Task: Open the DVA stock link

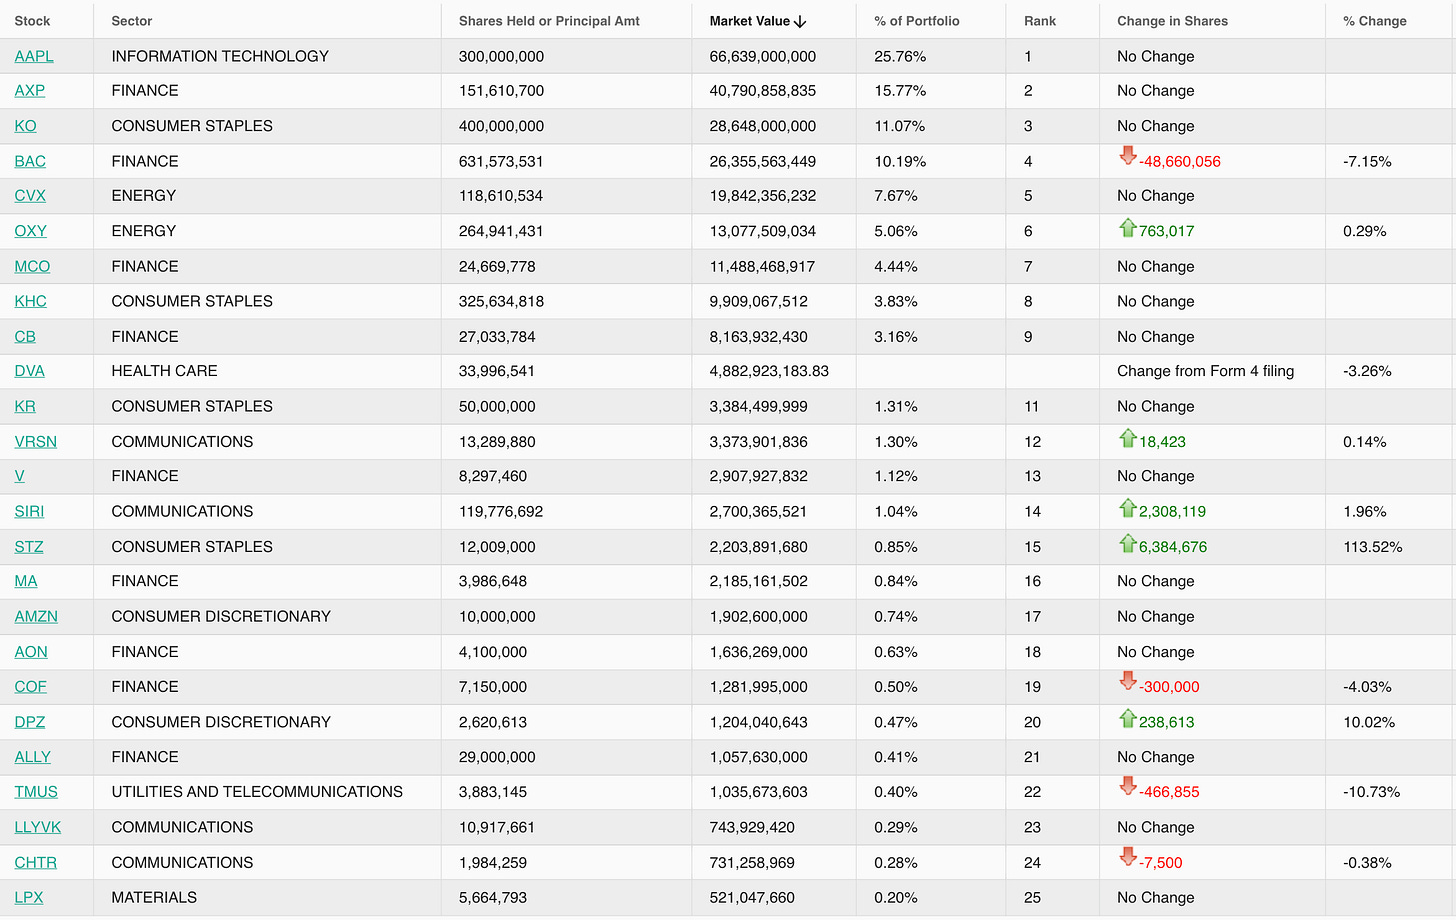Action: 30,371
